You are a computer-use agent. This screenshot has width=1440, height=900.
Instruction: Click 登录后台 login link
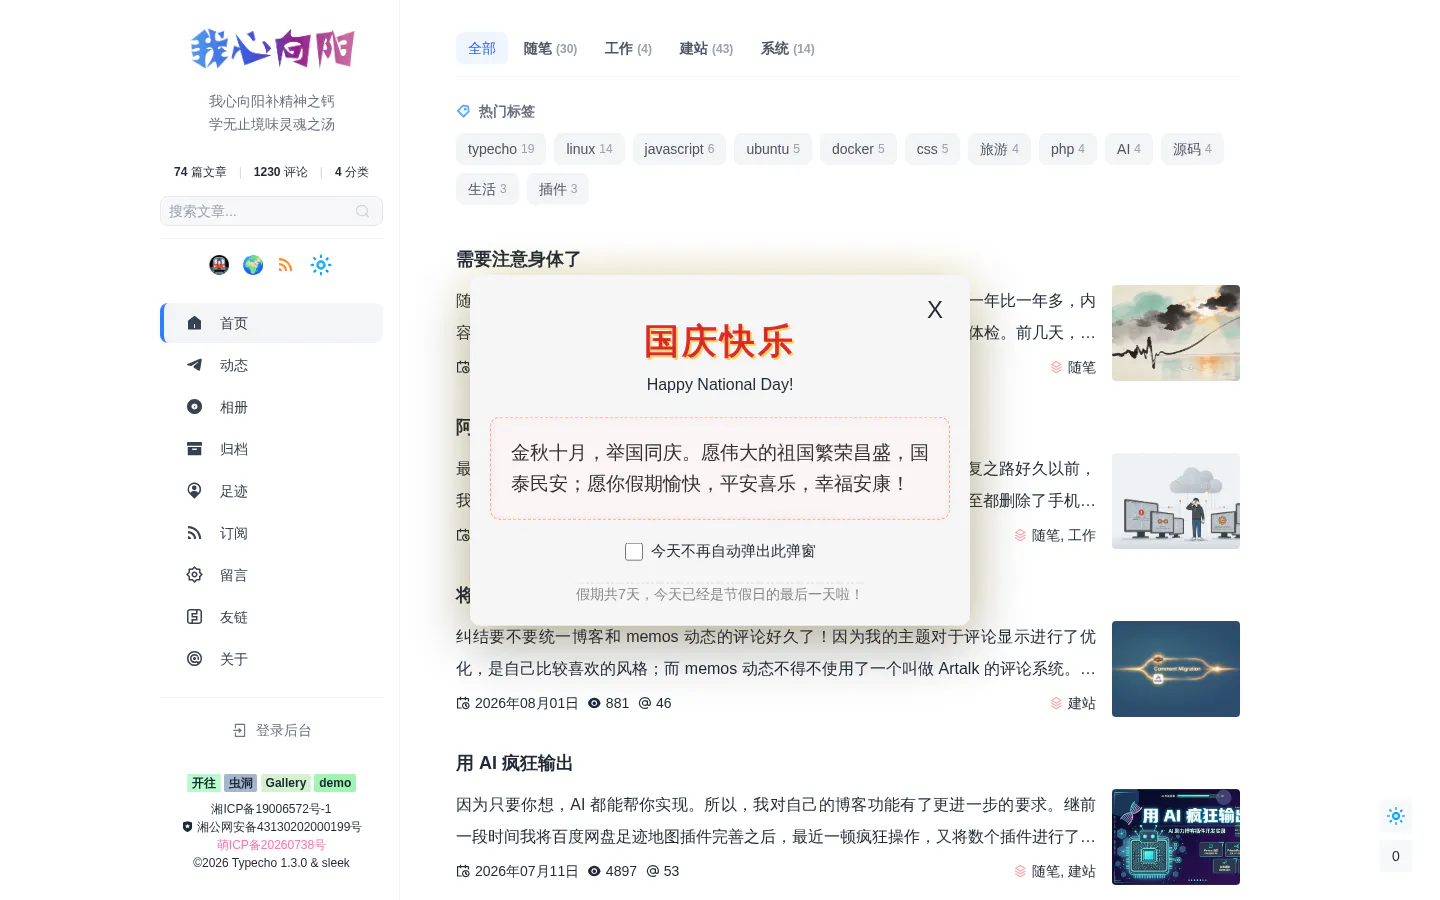click(x=272, y=730)
